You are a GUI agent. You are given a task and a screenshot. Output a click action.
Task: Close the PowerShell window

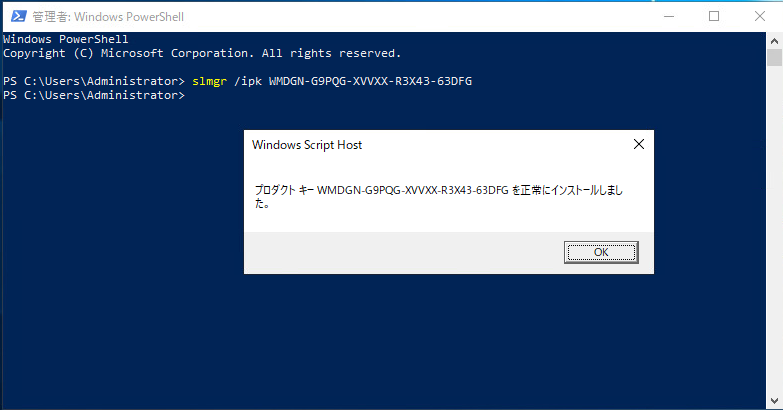click(760, 16)
